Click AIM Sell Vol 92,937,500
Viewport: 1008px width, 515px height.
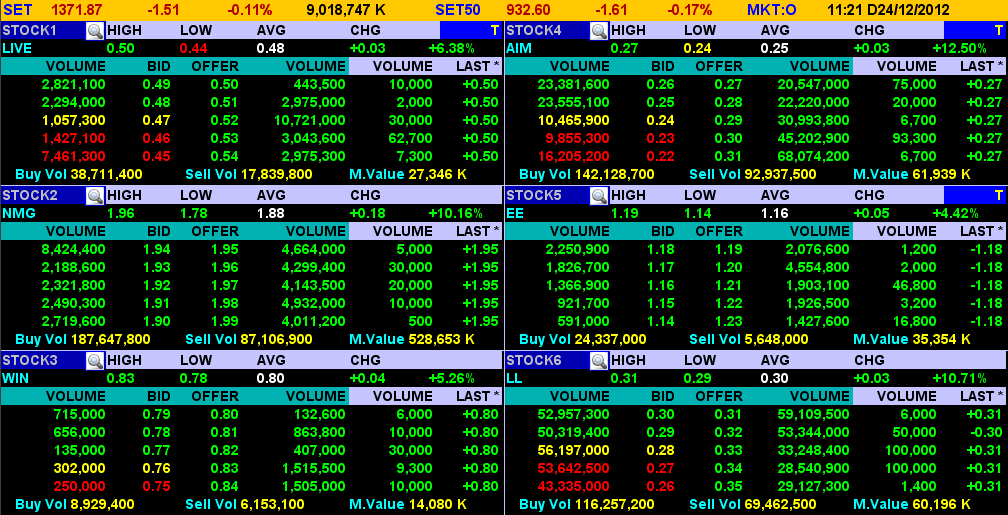click(x=753, y=174)
